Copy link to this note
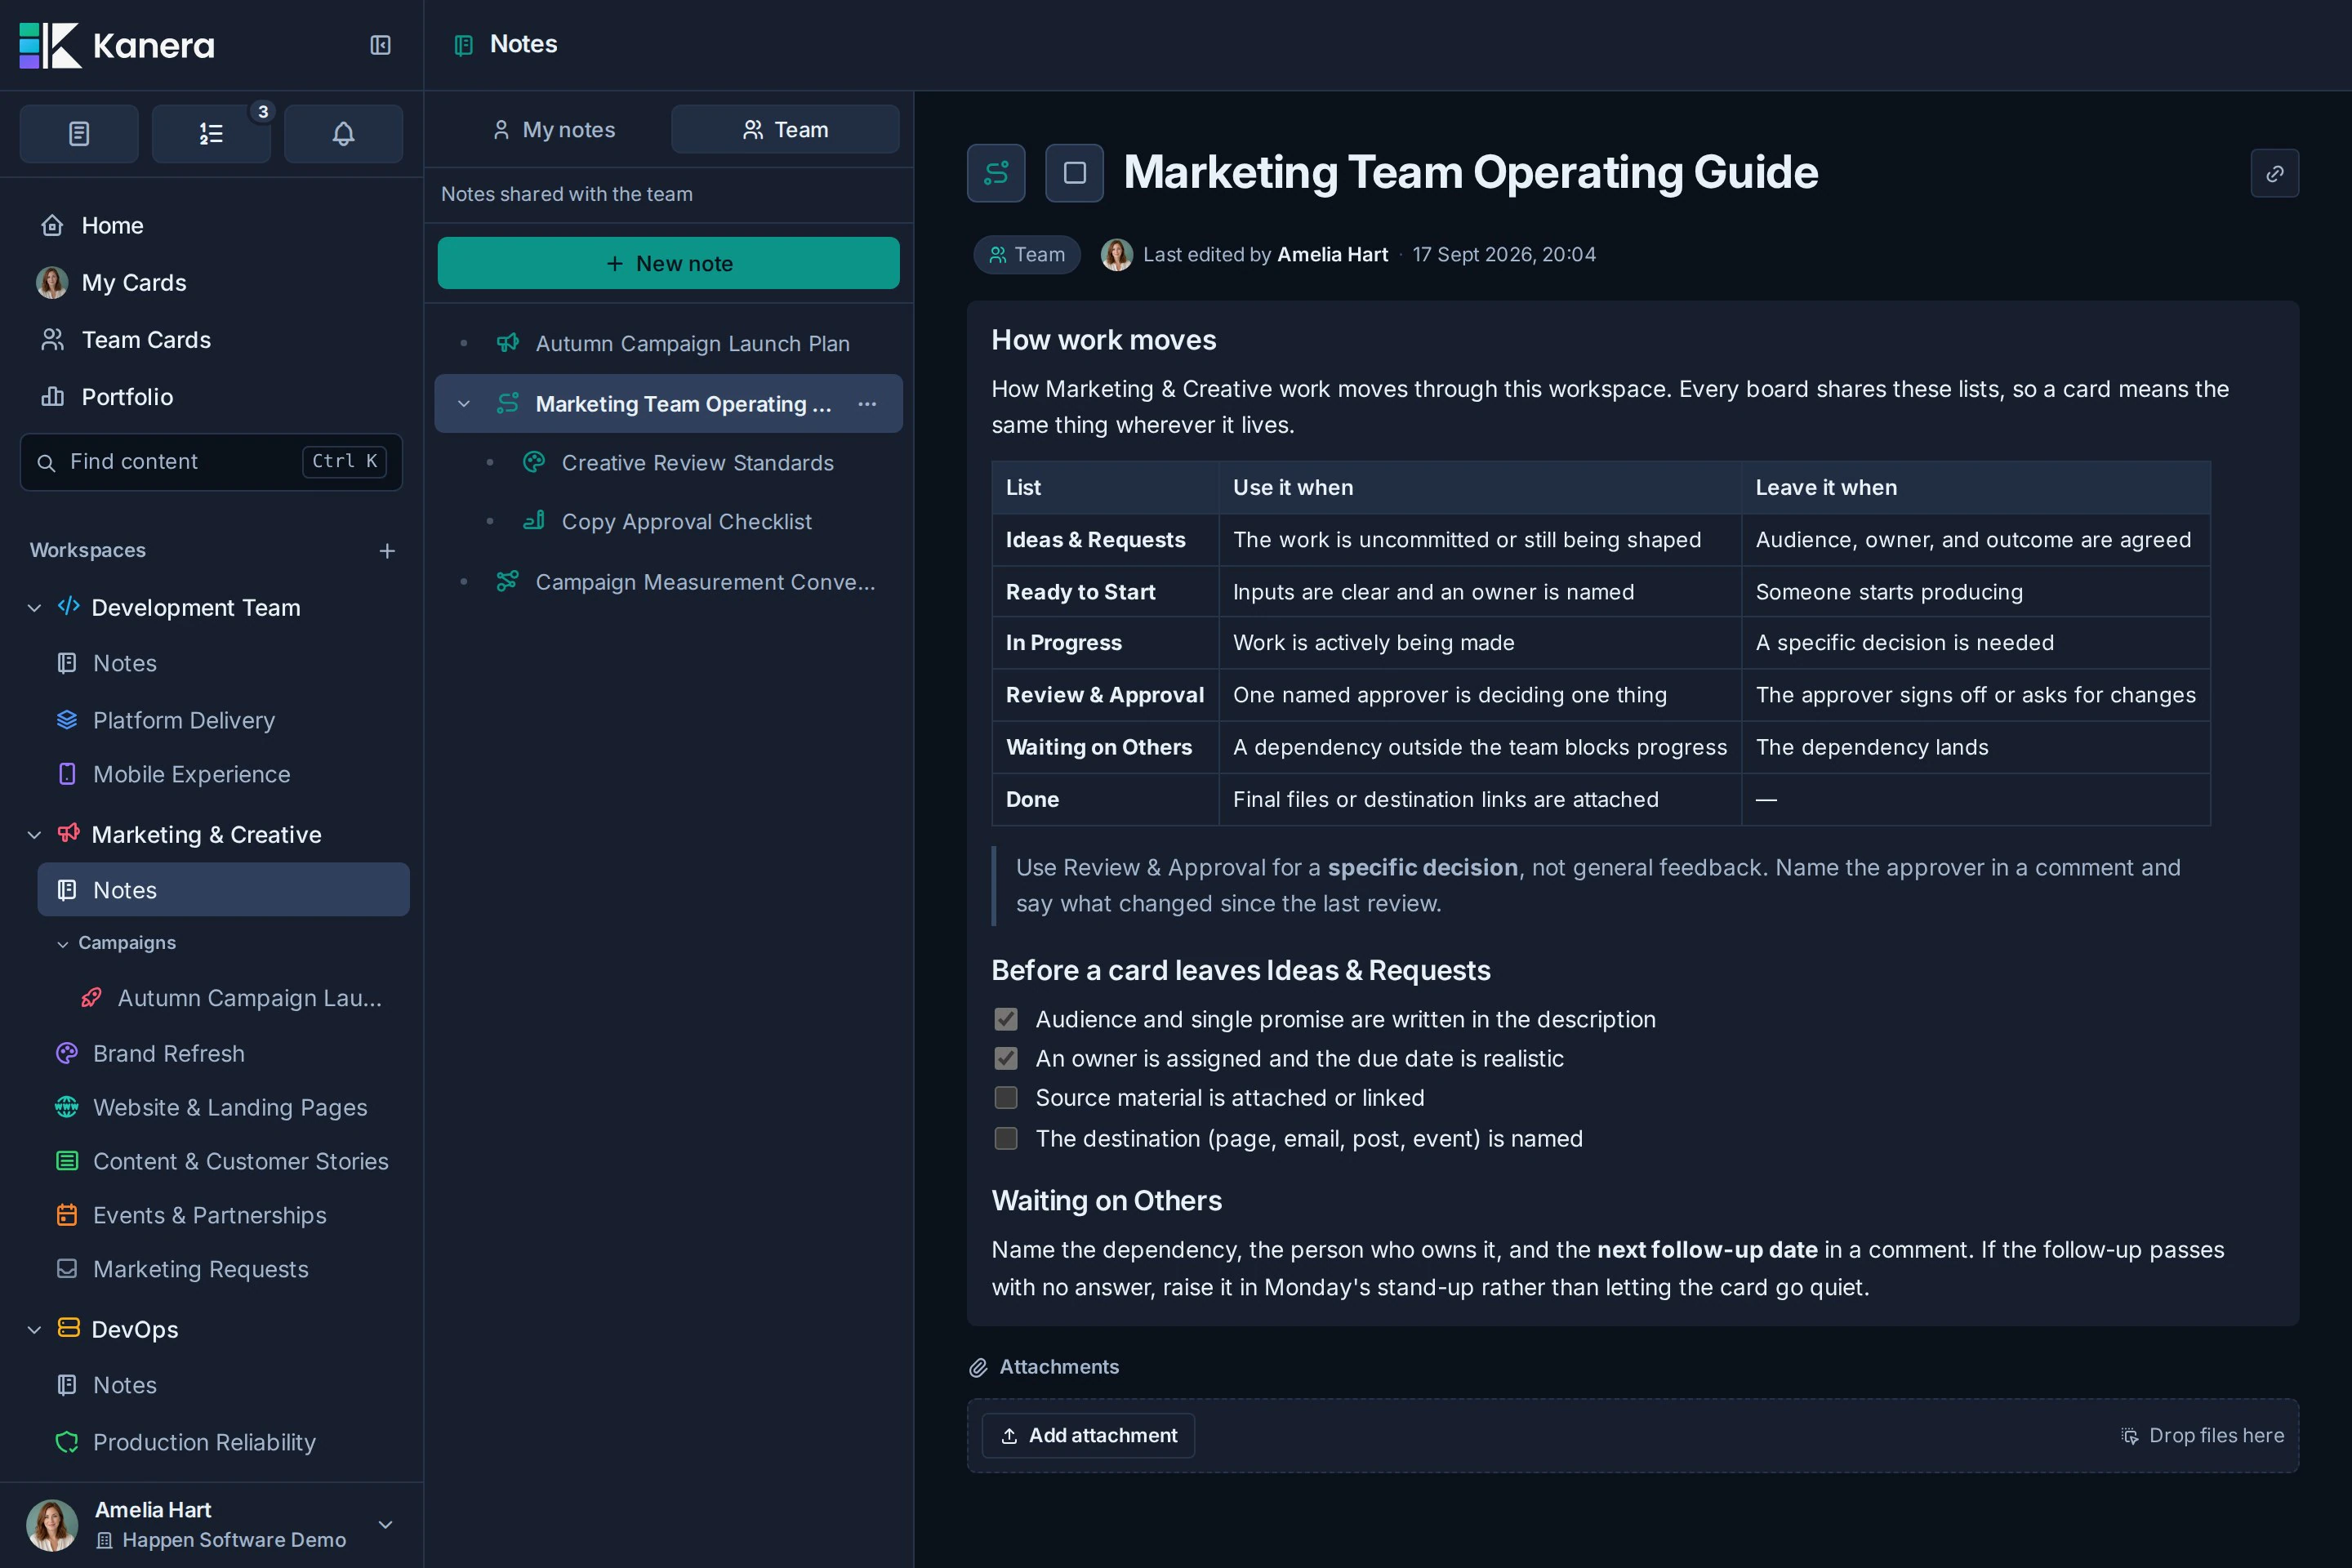Viewport: 2352px width, 1568px height. click(2274, 173)
